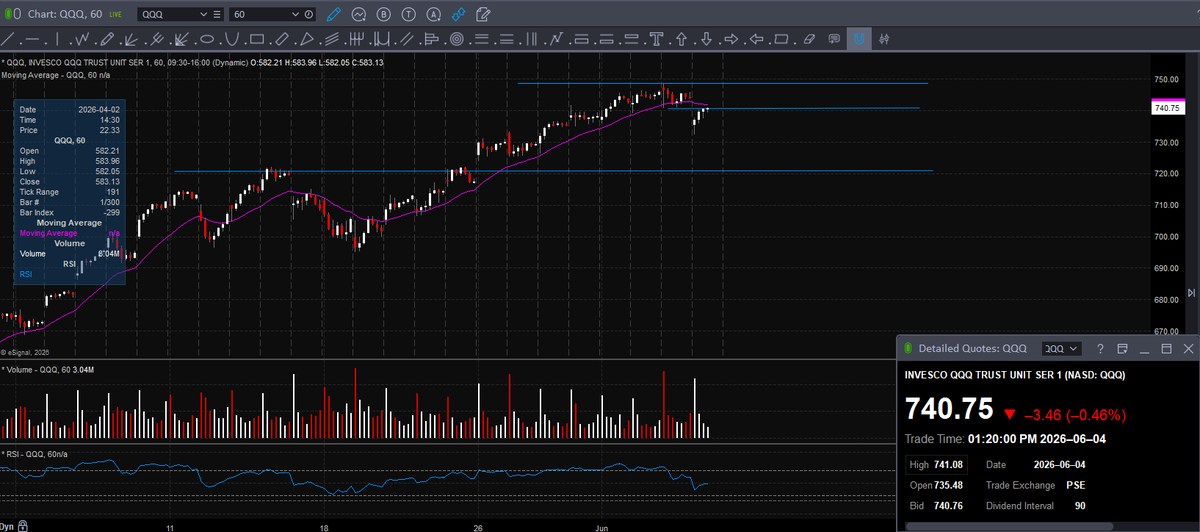
Task: Select the vertical line drawing tool
Action: (x=57, y=39)
